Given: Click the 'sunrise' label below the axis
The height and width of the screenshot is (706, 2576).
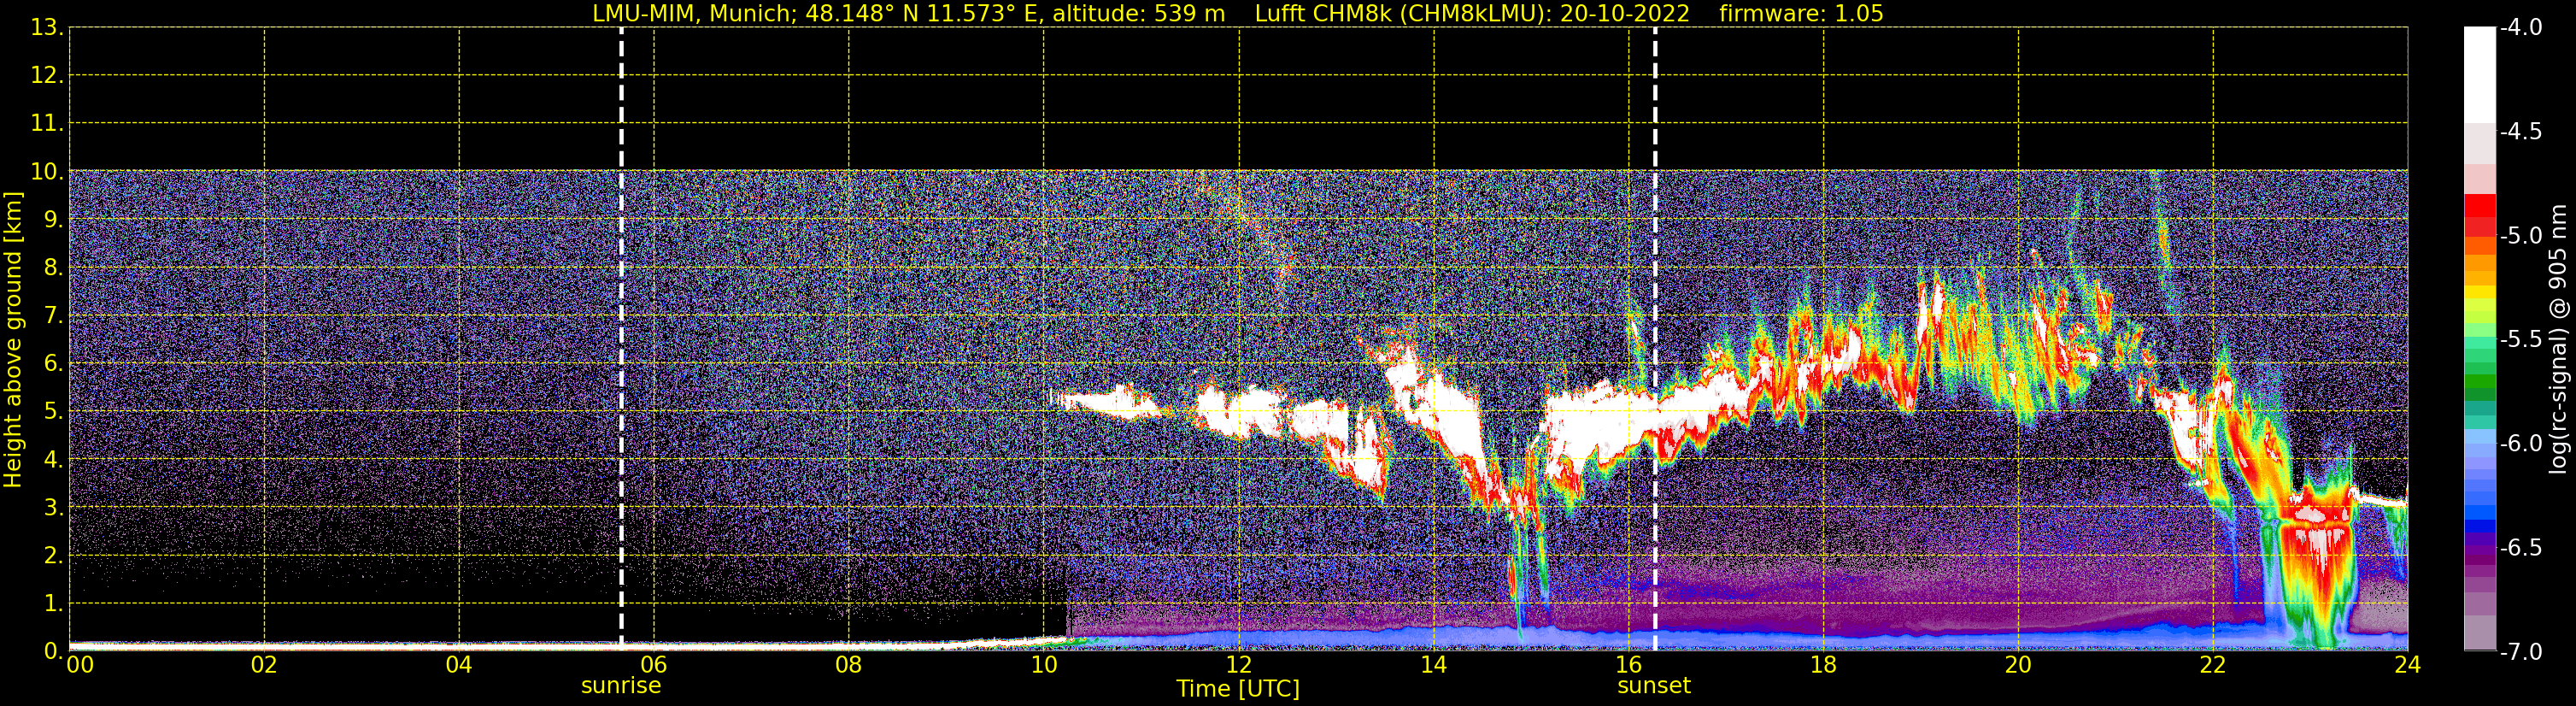Looking at the screenshot, I should pos(621,686).
